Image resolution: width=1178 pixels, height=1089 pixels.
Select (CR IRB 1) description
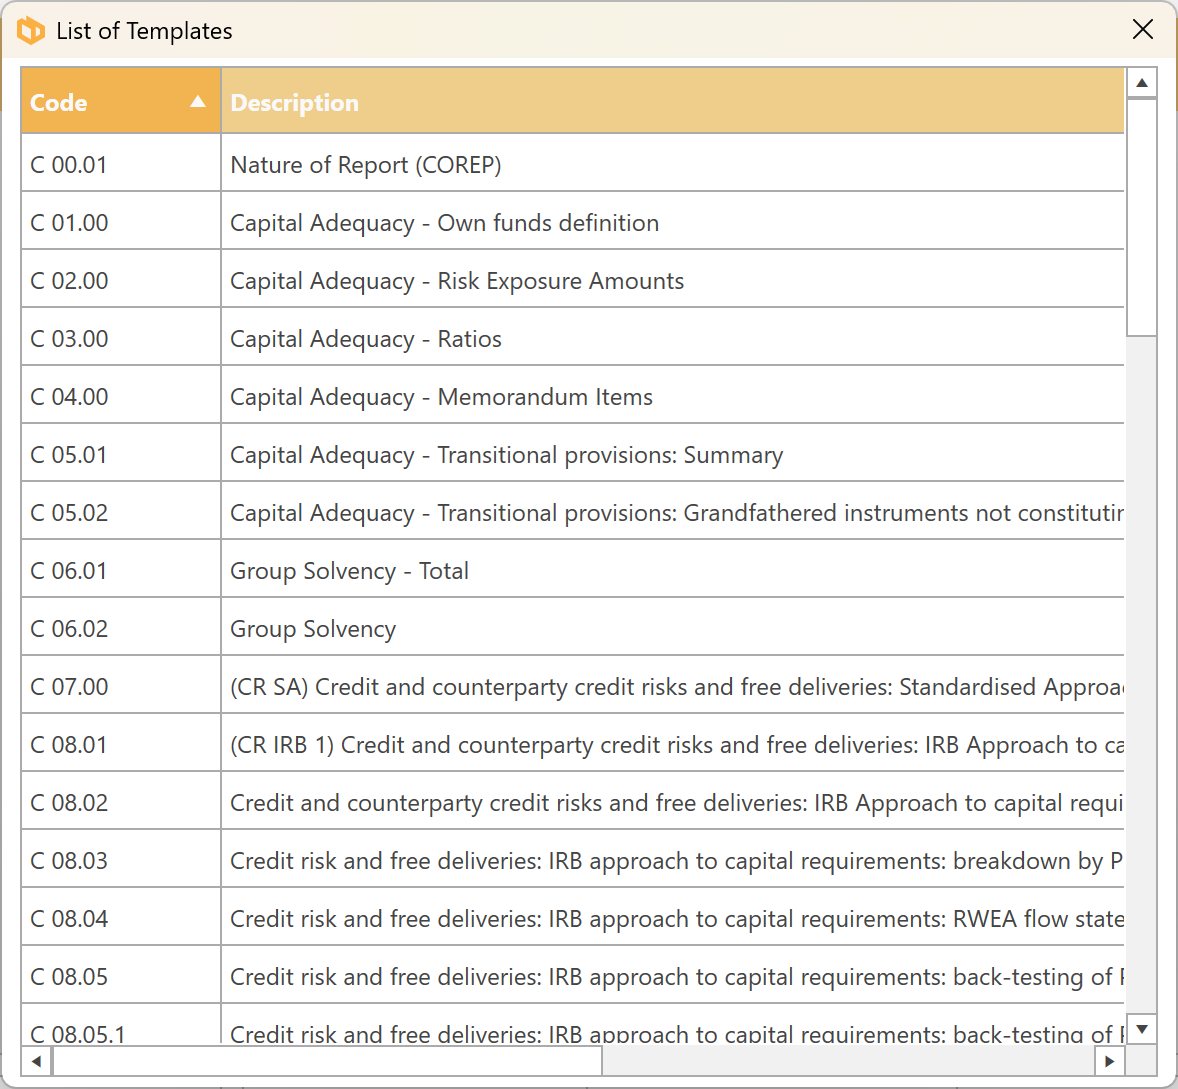673,744
